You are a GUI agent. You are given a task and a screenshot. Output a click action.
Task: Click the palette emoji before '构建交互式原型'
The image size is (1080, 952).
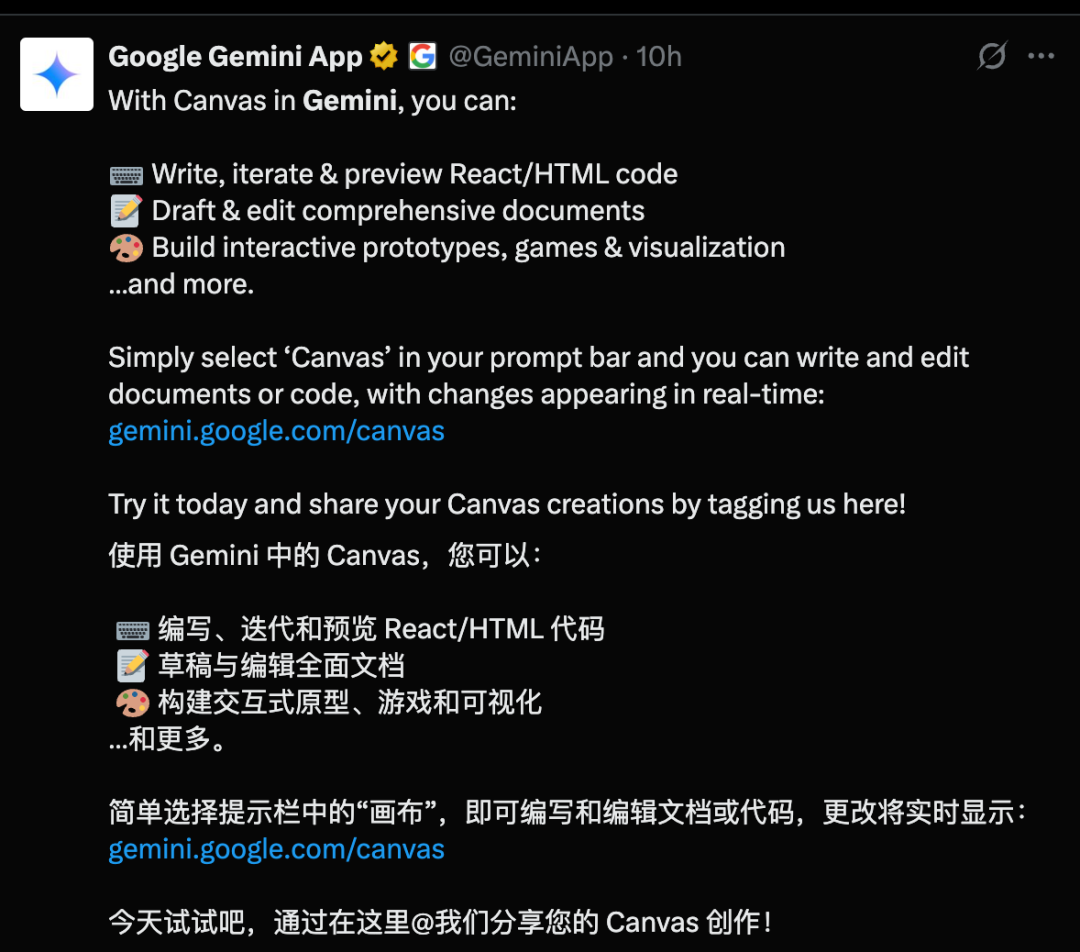tap(132, 703)
